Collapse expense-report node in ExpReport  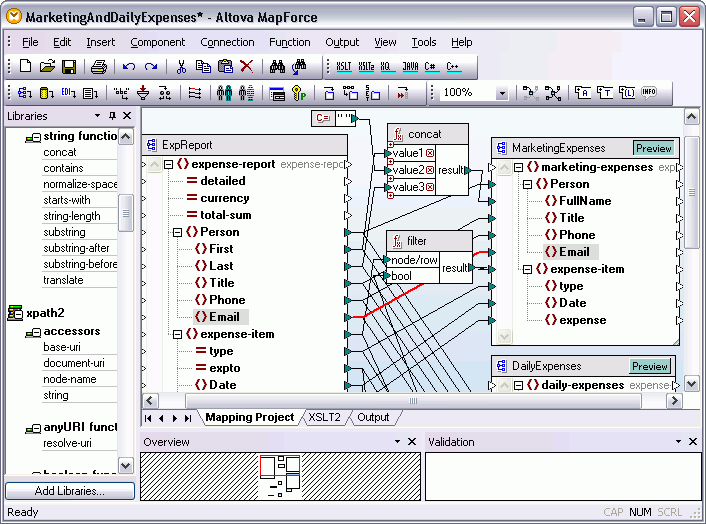168,164
